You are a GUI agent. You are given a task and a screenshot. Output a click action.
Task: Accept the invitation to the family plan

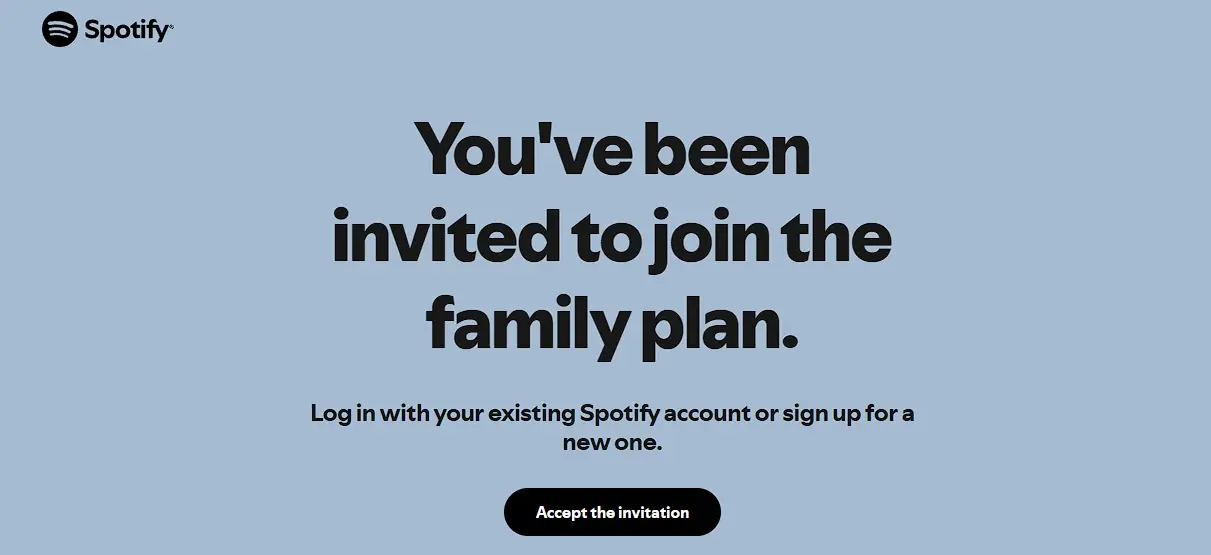[x=612, y=512]
